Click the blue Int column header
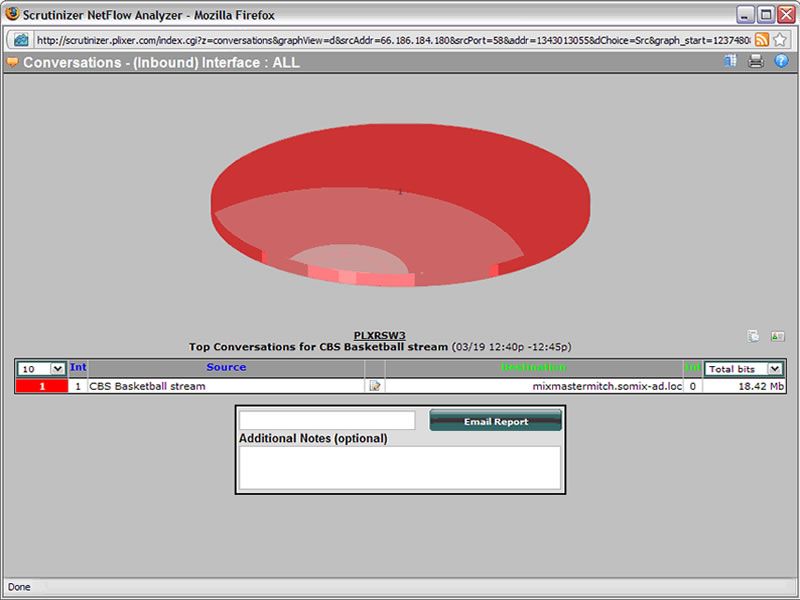 click(78, 367)
